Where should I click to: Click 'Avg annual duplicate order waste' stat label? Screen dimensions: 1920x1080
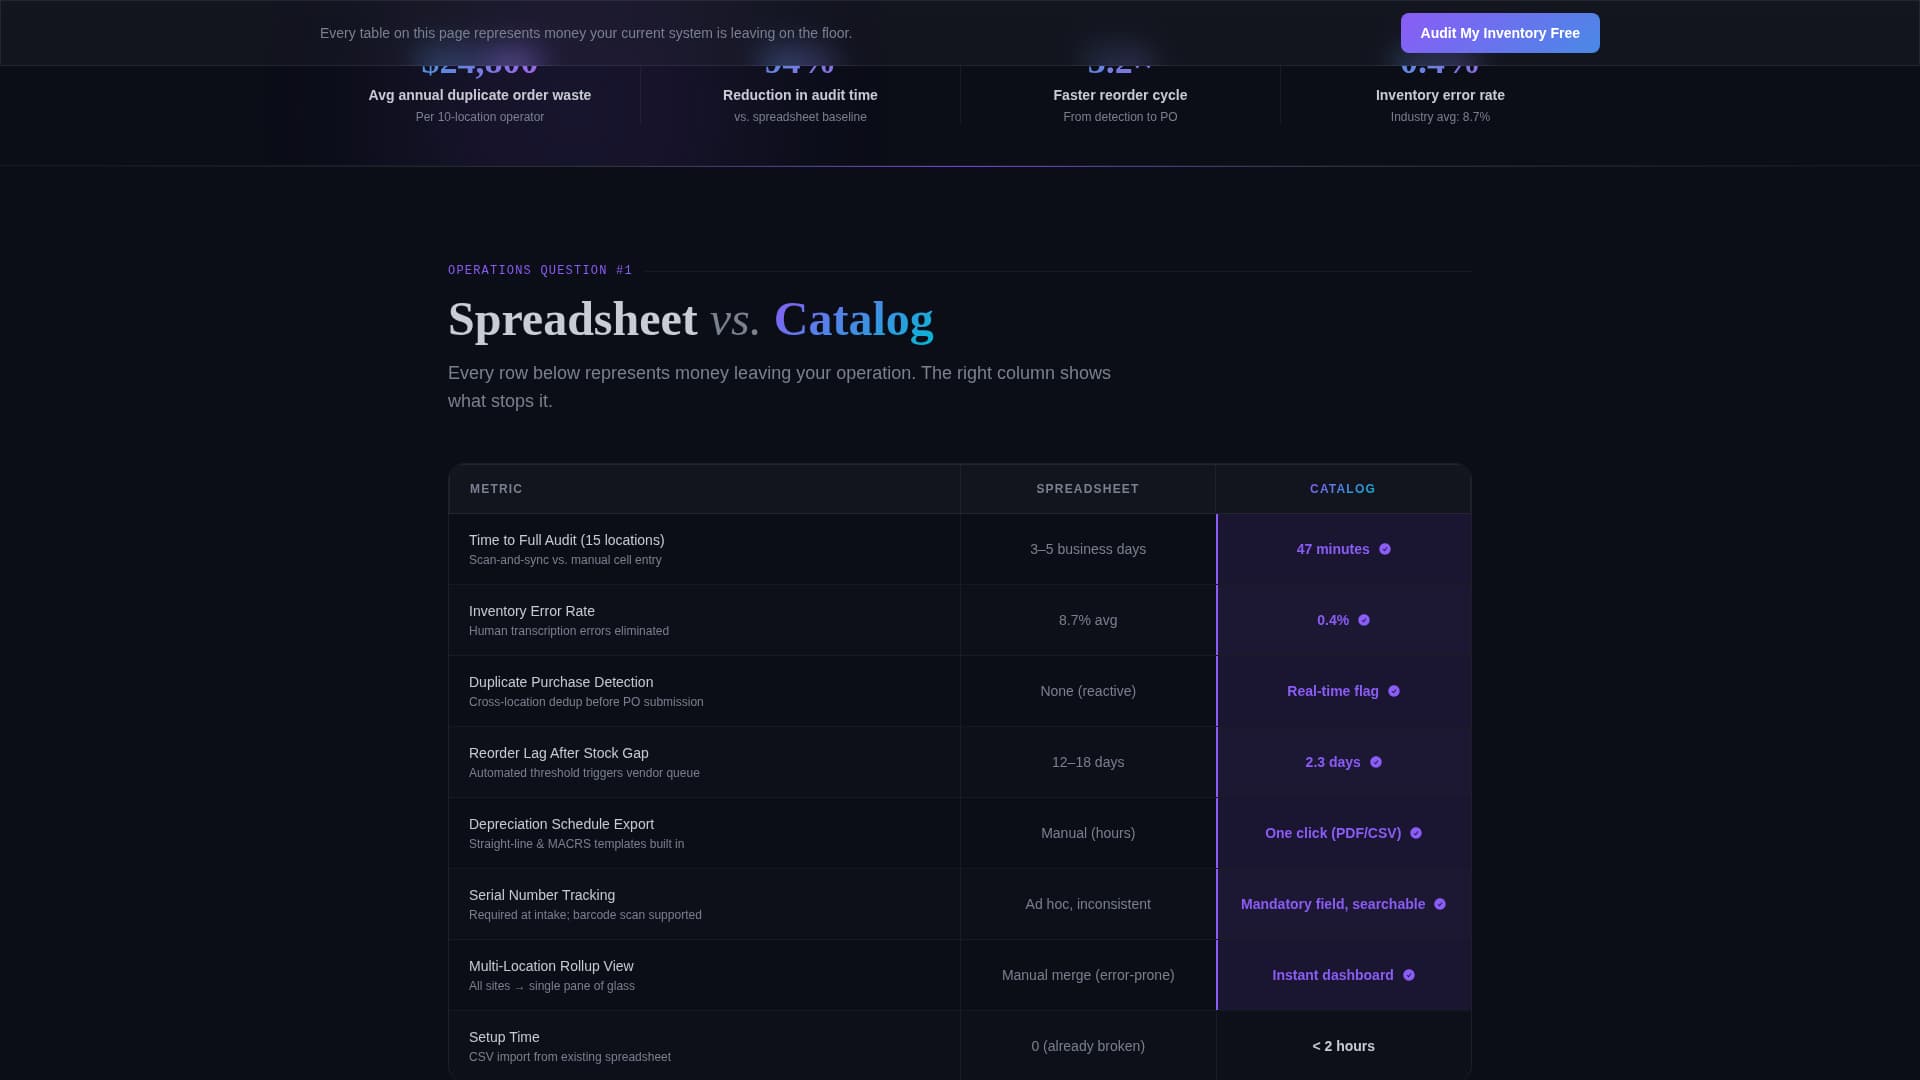(x=480, y=95)
